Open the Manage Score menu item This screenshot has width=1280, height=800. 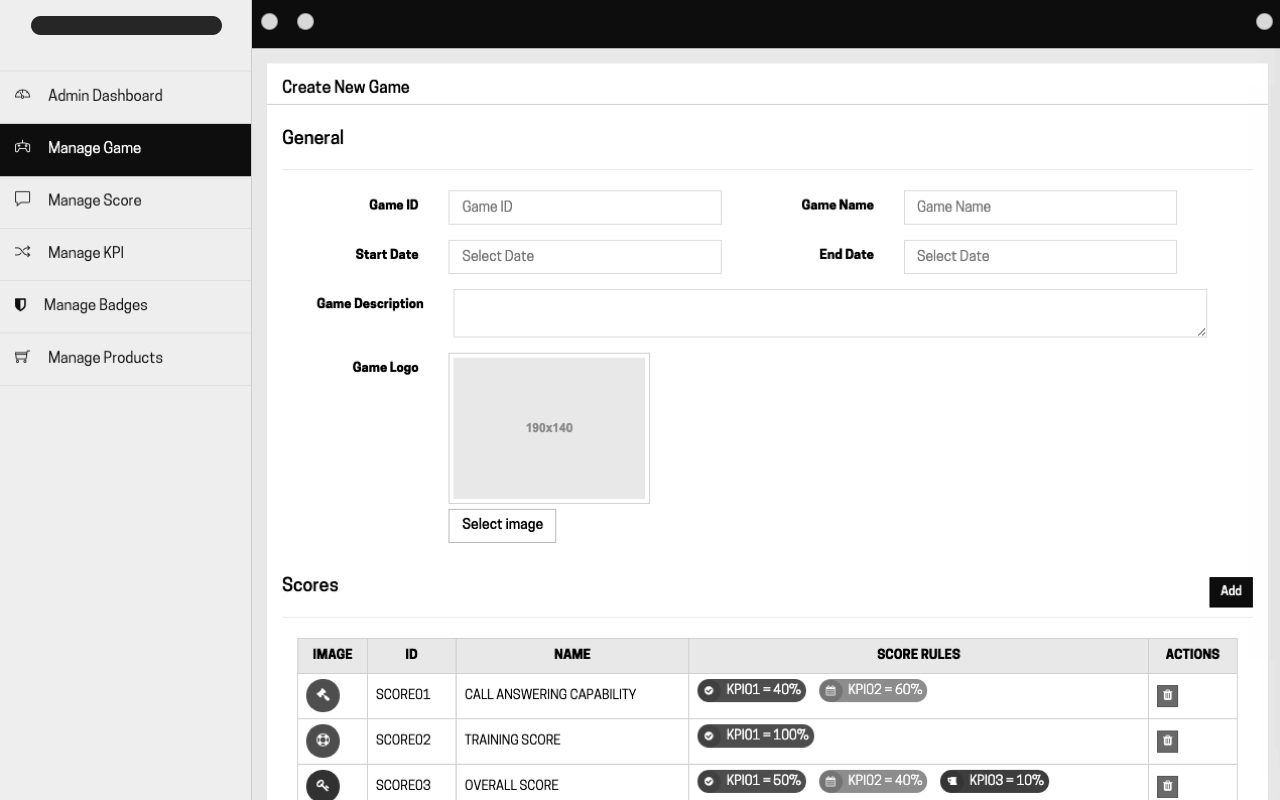[95, 200]
